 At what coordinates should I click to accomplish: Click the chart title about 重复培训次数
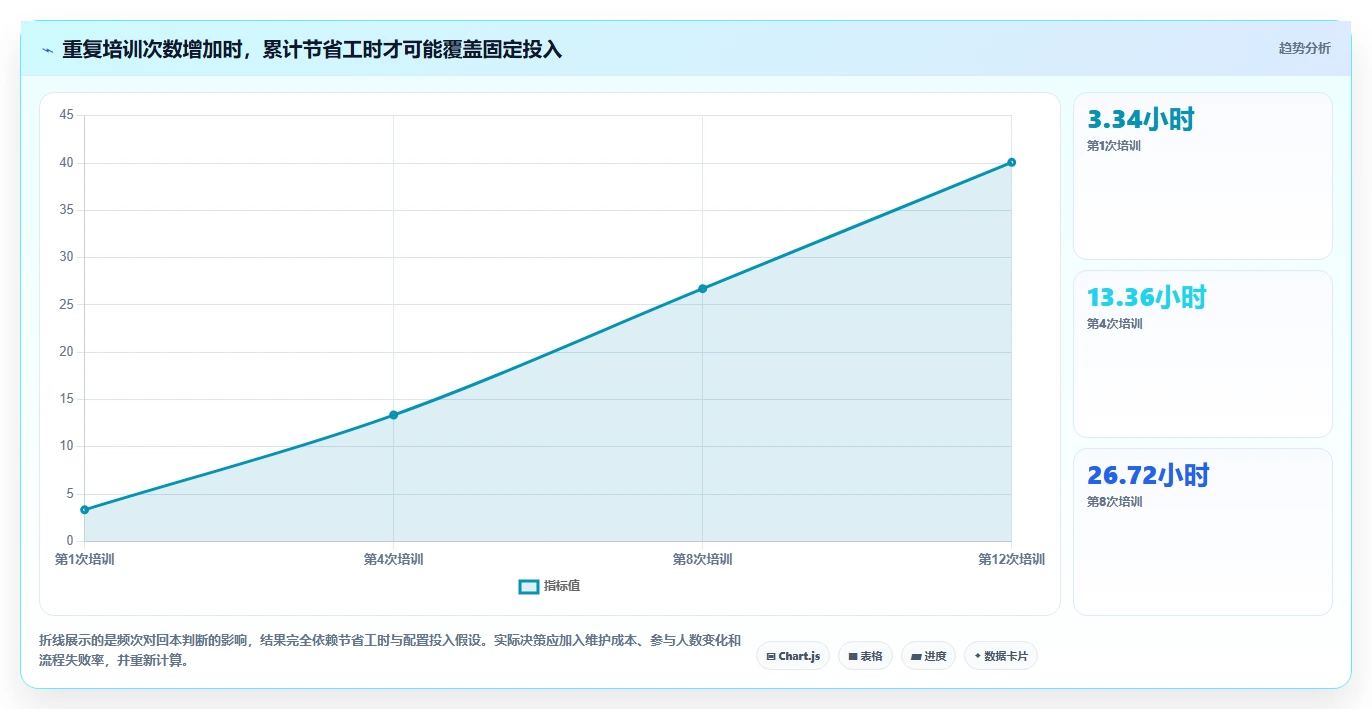point(312,50)
